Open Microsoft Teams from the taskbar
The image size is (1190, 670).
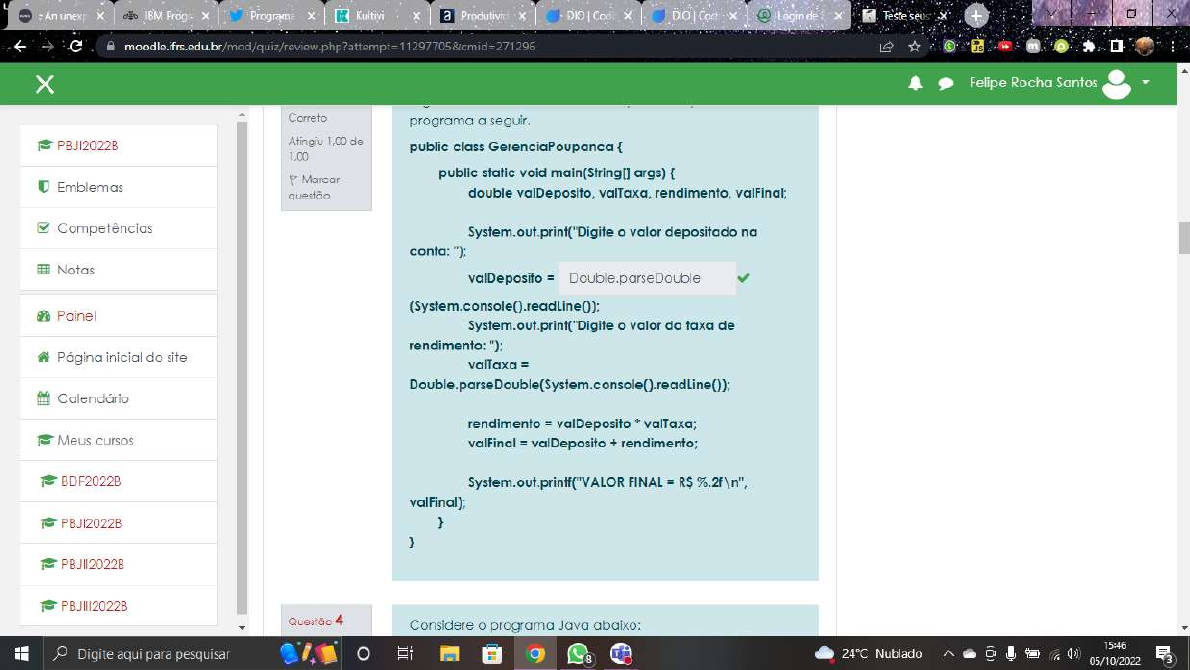click(620, 655)
